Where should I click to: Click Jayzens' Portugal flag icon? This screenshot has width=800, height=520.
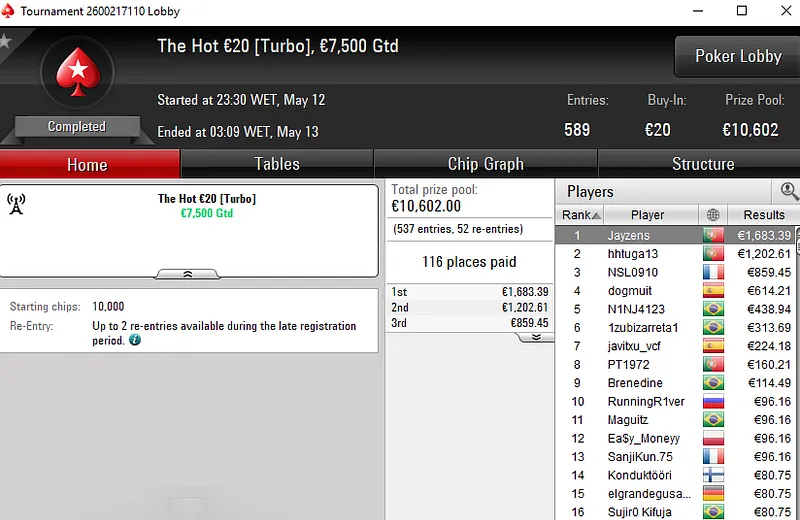tap(713, 236)
